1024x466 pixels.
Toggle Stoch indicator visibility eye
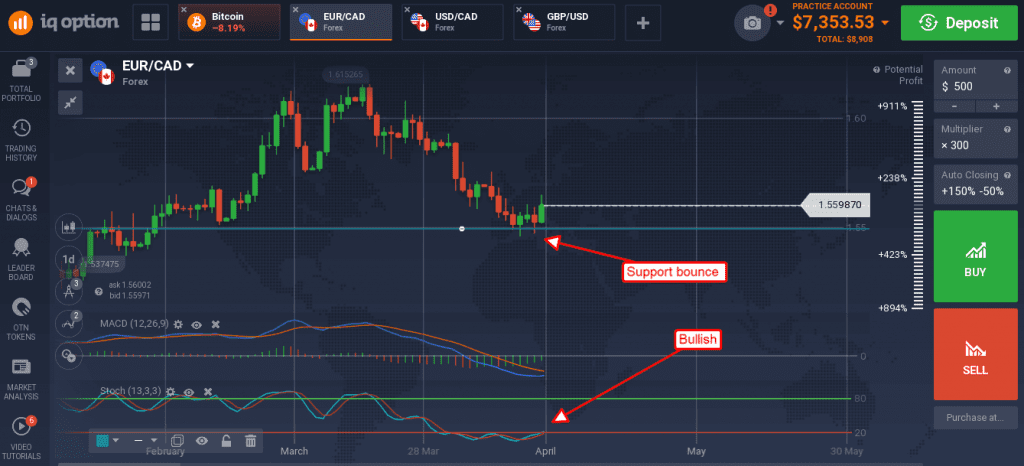click(x=189, y=392)
